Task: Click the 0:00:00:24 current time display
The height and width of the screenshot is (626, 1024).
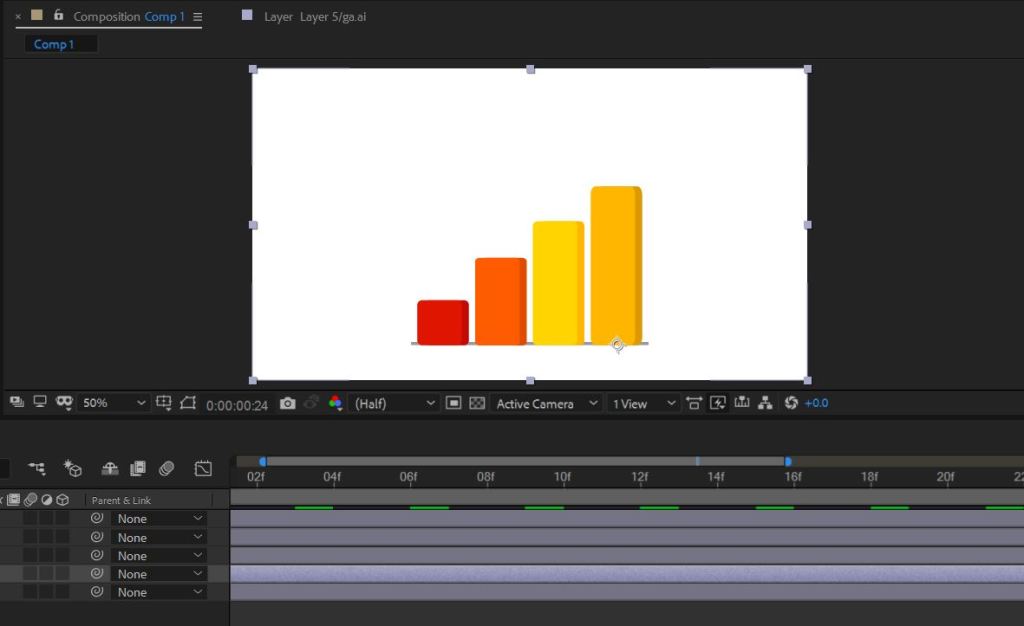Action: [237, 405]
